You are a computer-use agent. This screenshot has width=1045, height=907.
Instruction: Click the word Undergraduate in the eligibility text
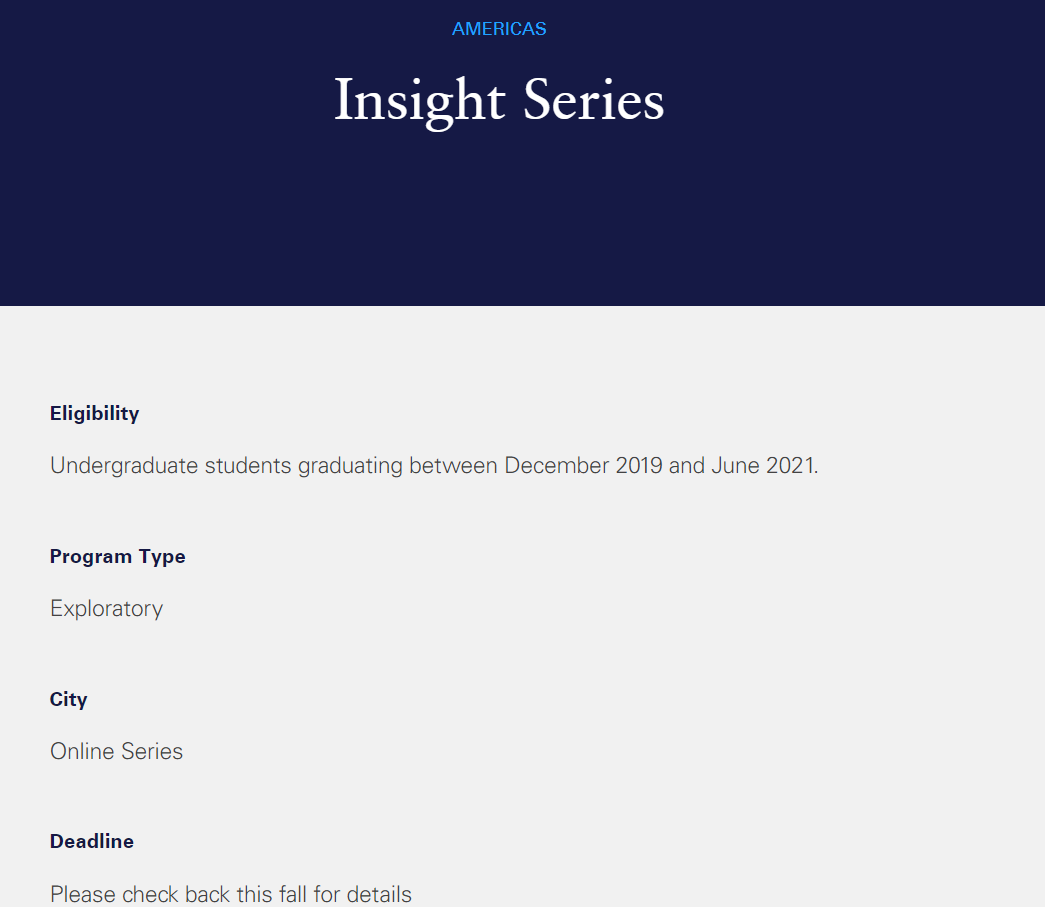124,466
